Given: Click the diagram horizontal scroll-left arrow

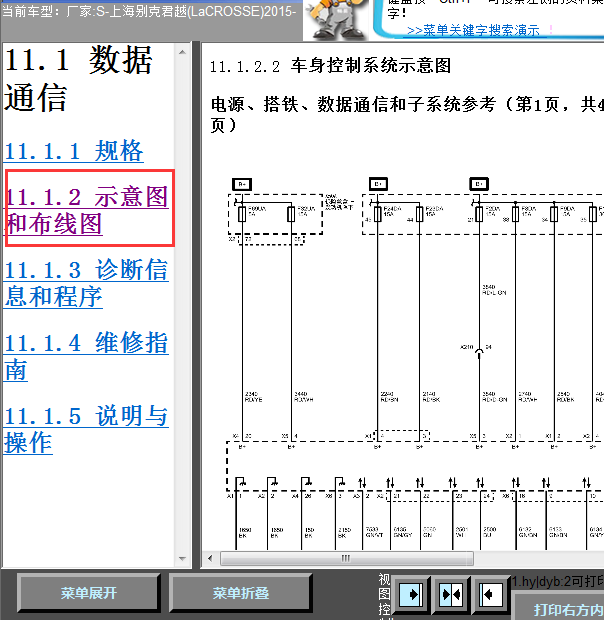Looking at the screenshot, I should pos(210,558).
